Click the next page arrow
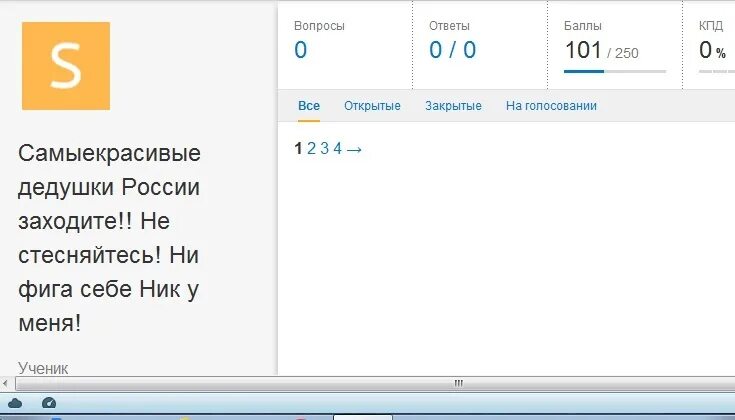Image resolution: width=735 pixels, height=420 pixels. [354, 150]
